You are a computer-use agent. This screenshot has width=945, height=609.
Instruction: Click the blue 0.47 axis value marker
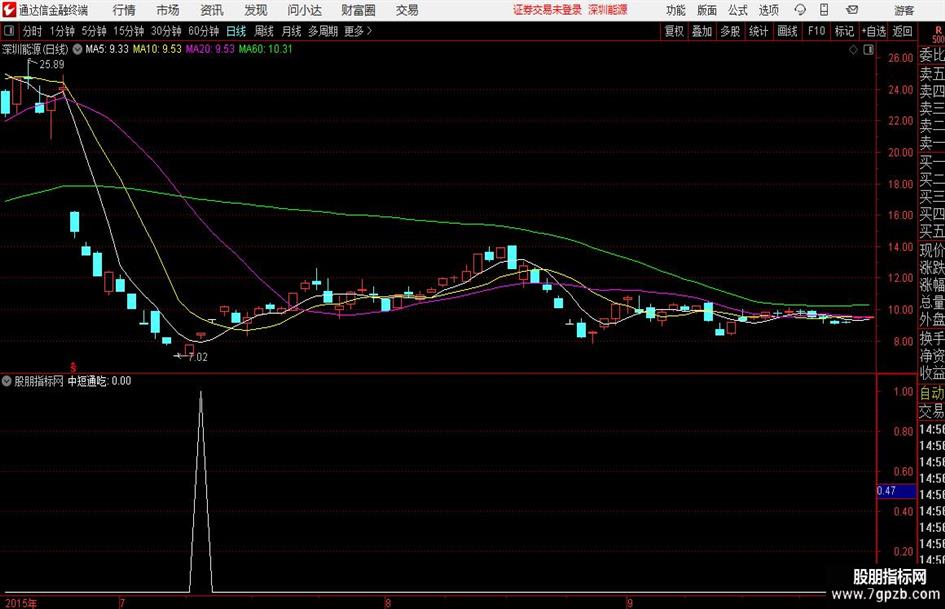pyautogui.click(x=896, y=491)
